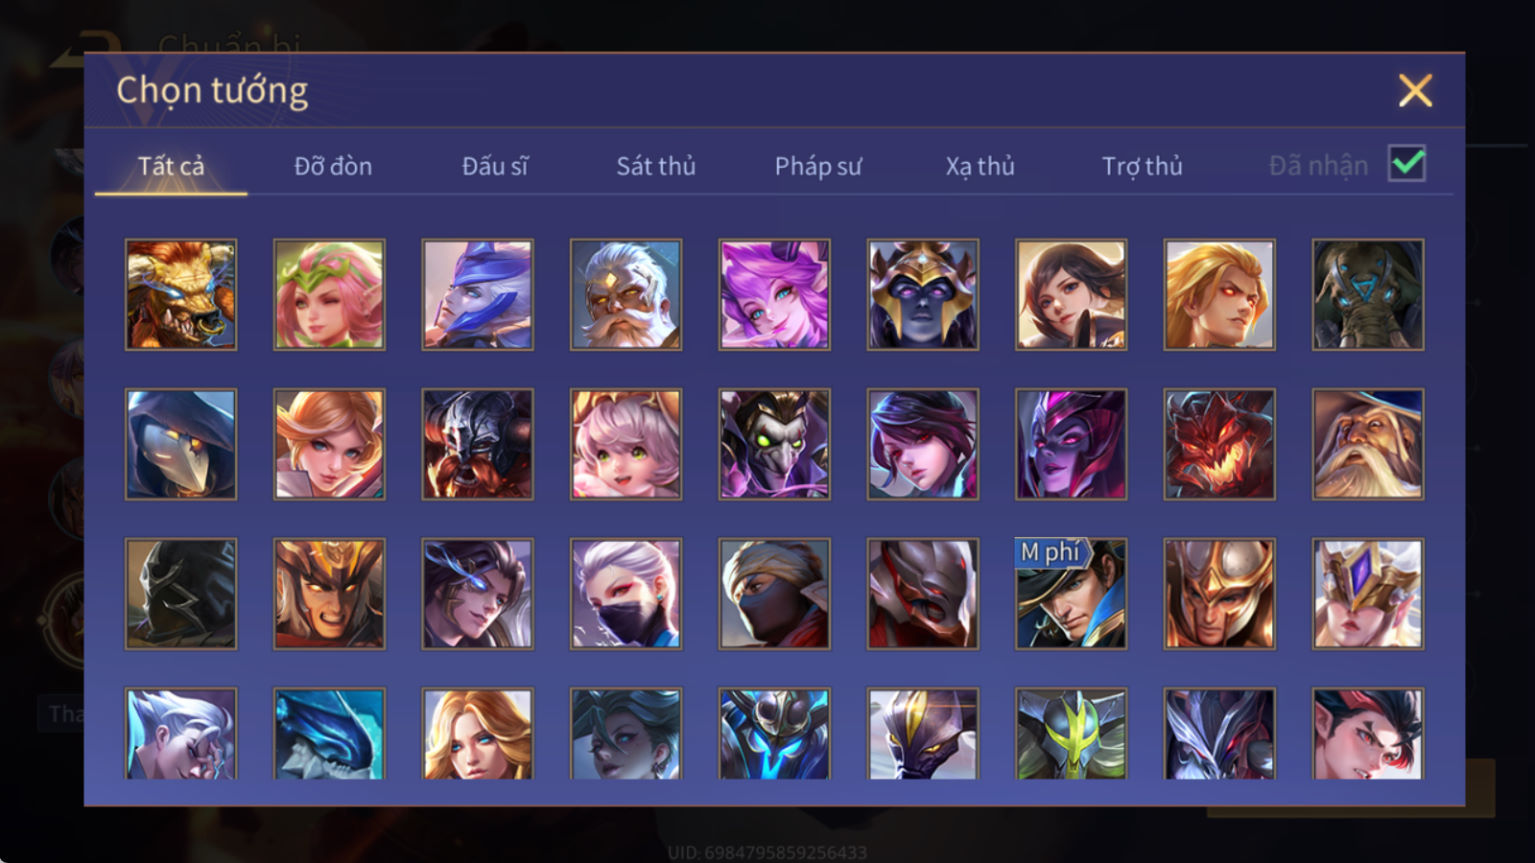The height and width of the screenshot is (863, 1535).
Task: Switch to the Đỡ đòn tab
Action: tap(333, 166)
